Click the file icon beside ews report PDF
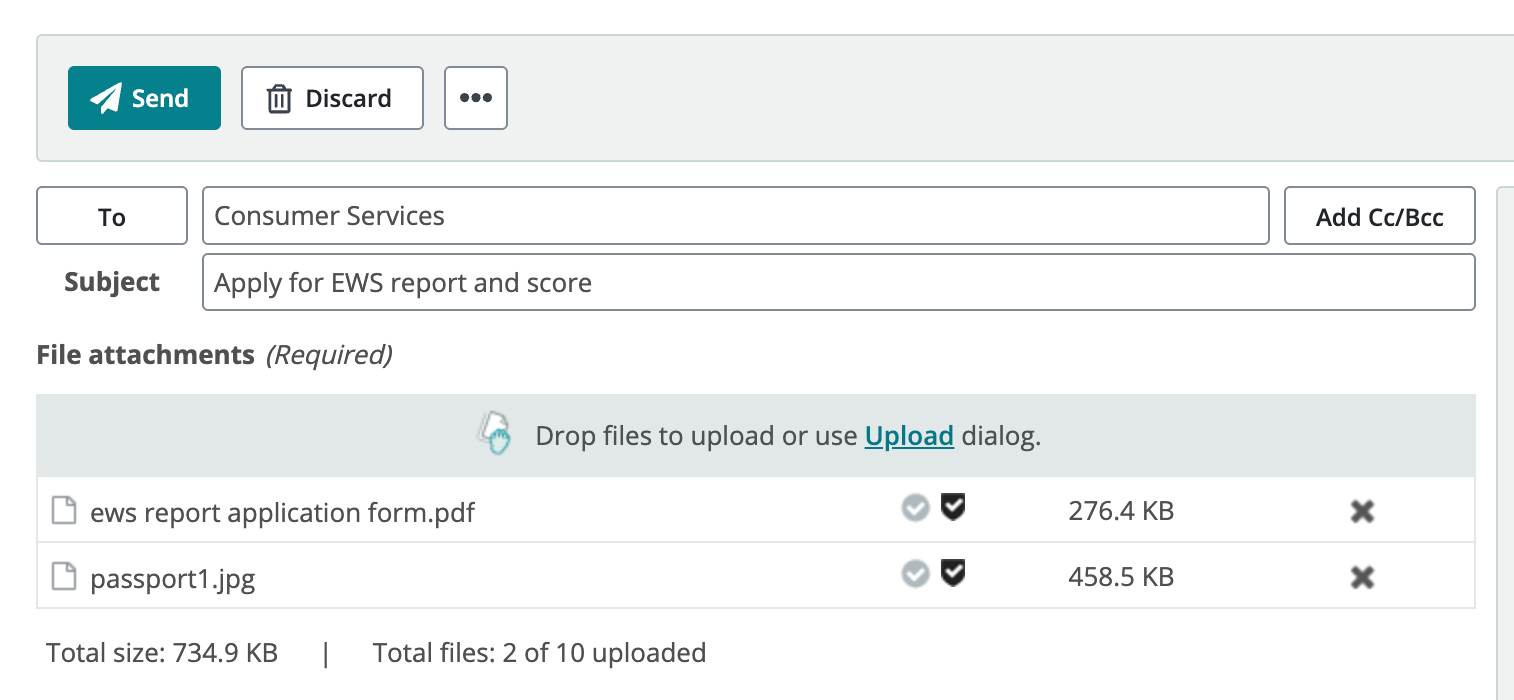1514x700 pixels. click(64, 512)
